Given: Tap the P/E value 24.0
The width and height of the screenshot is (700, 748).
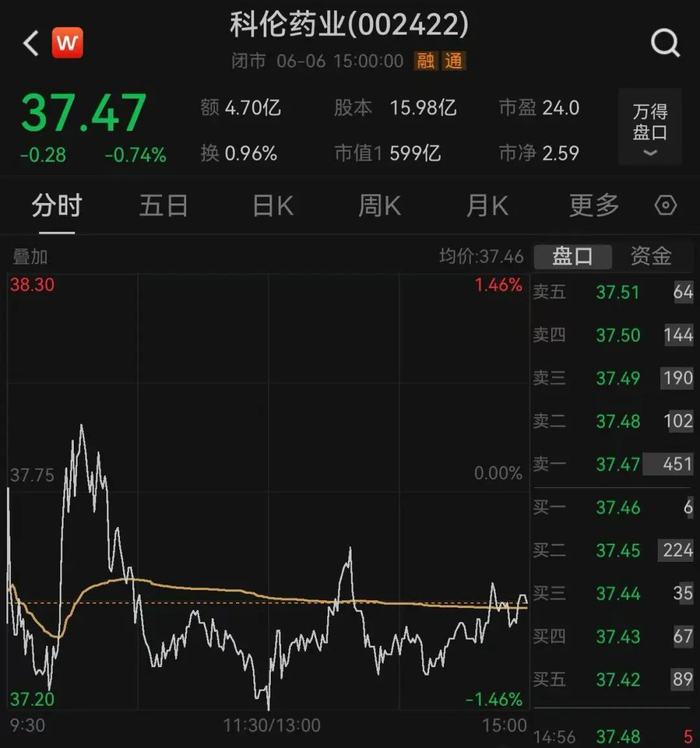Looking at the screenshot, I should [561, 108].
